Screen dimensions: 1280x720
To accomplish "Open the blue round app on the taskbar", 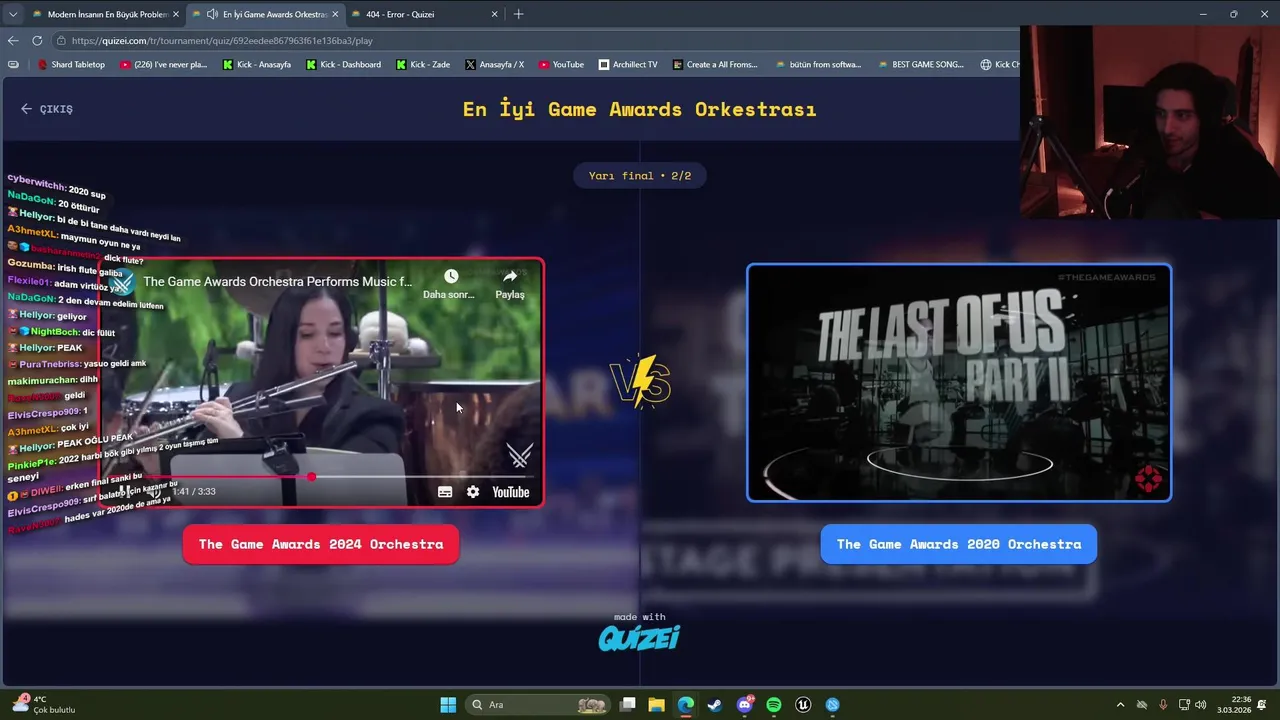I will click(x=832, y=705).
